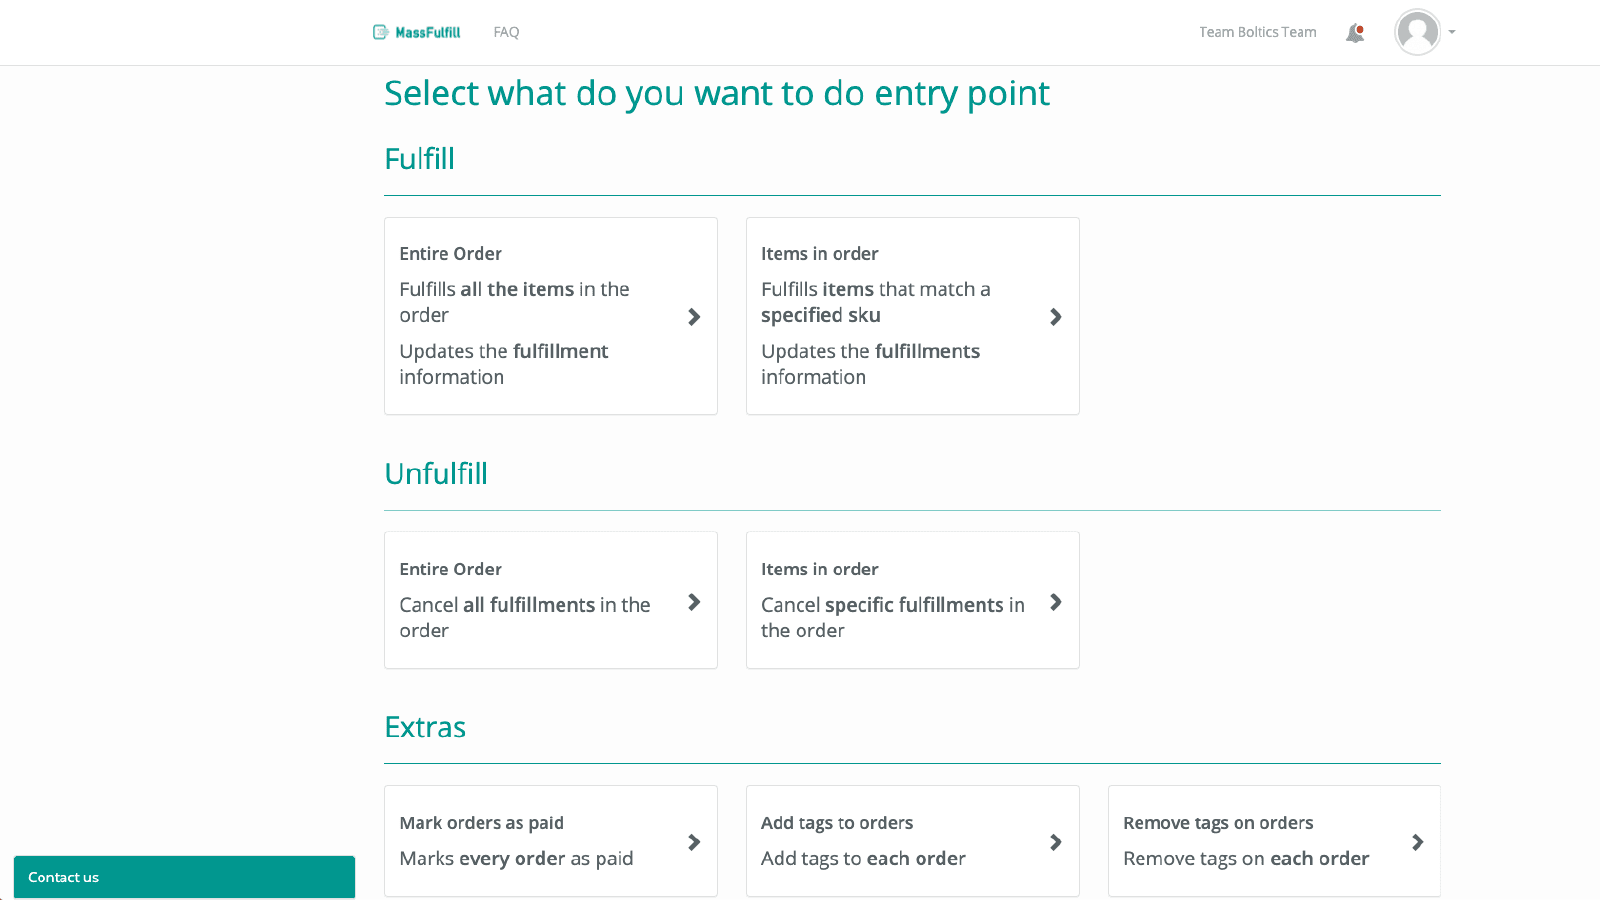This screenshot has width=1600, height=900.
Task: Click the chevron on Mark orders as paid
Action: 694,842
